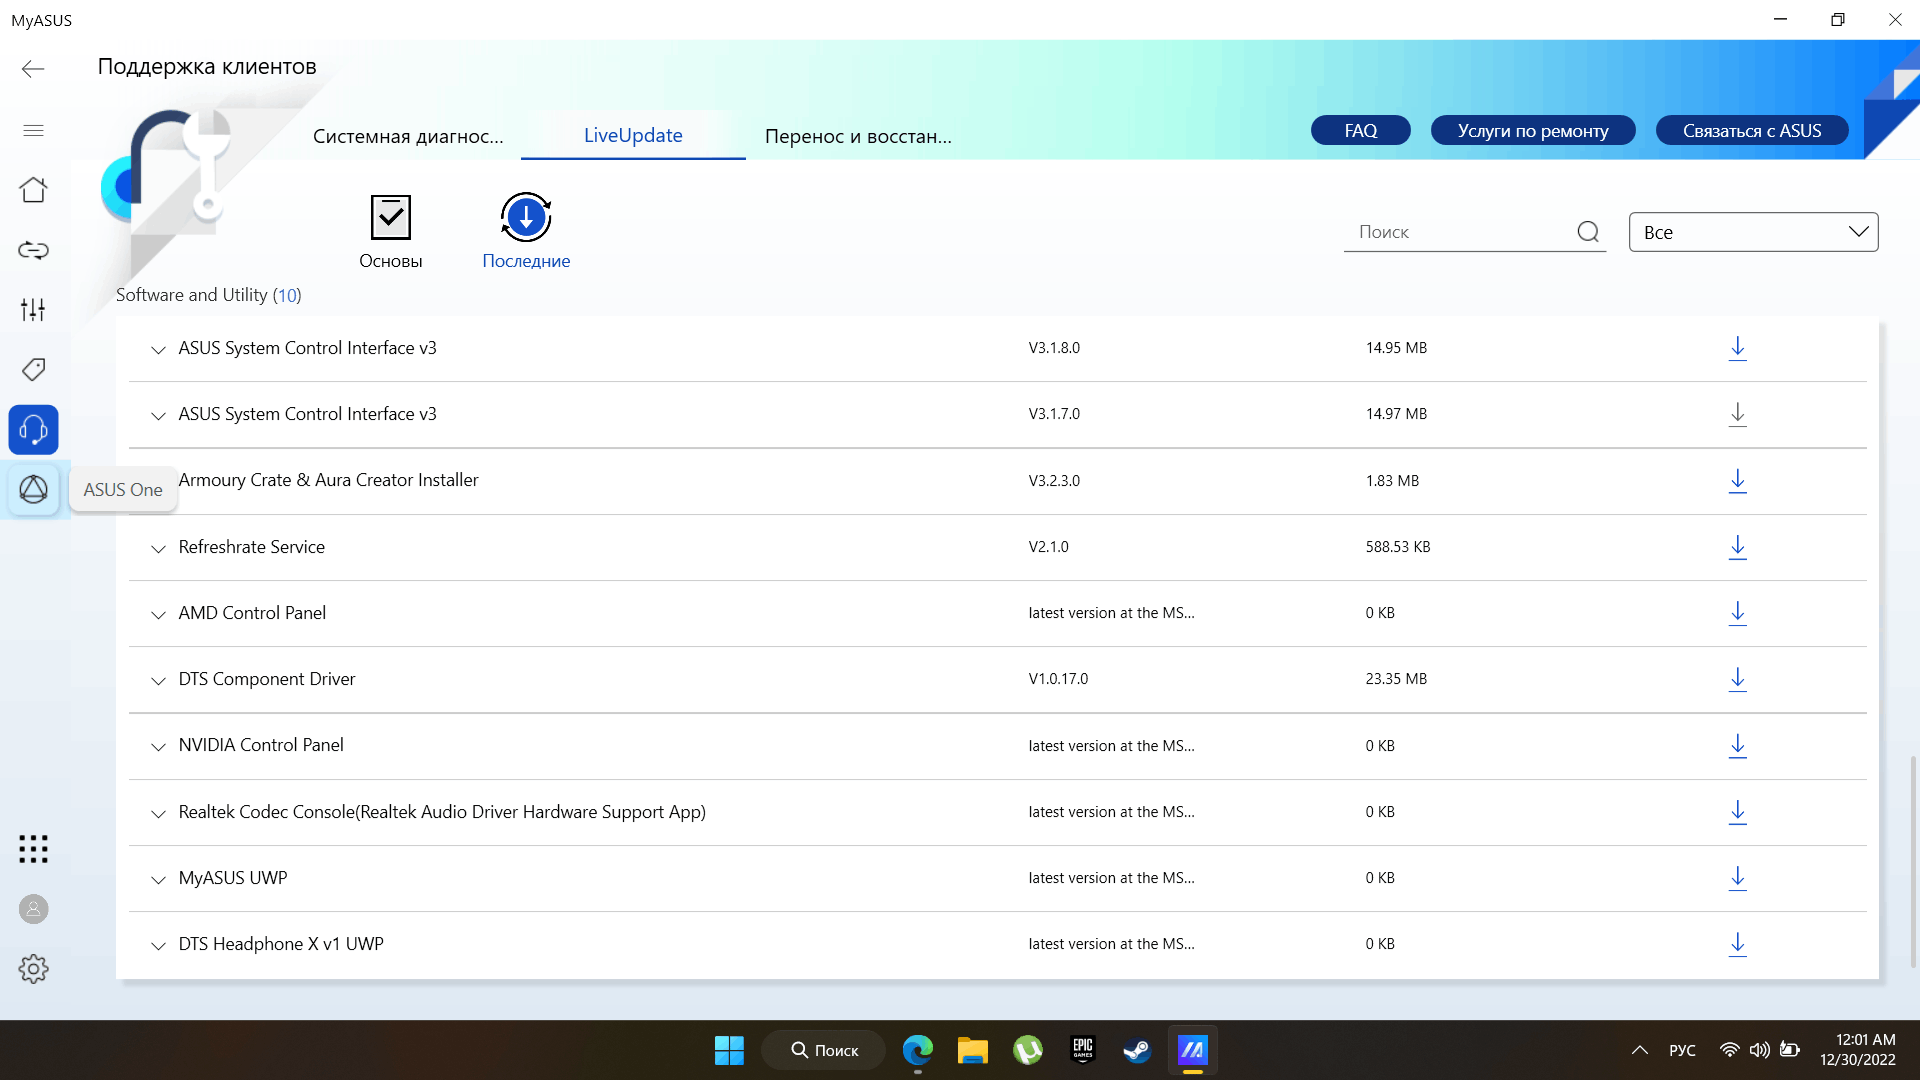The width and height of the screenshot is (1920, 1080).
Task: Click the Software and Utility (10) heading
Action: (208, 295)
